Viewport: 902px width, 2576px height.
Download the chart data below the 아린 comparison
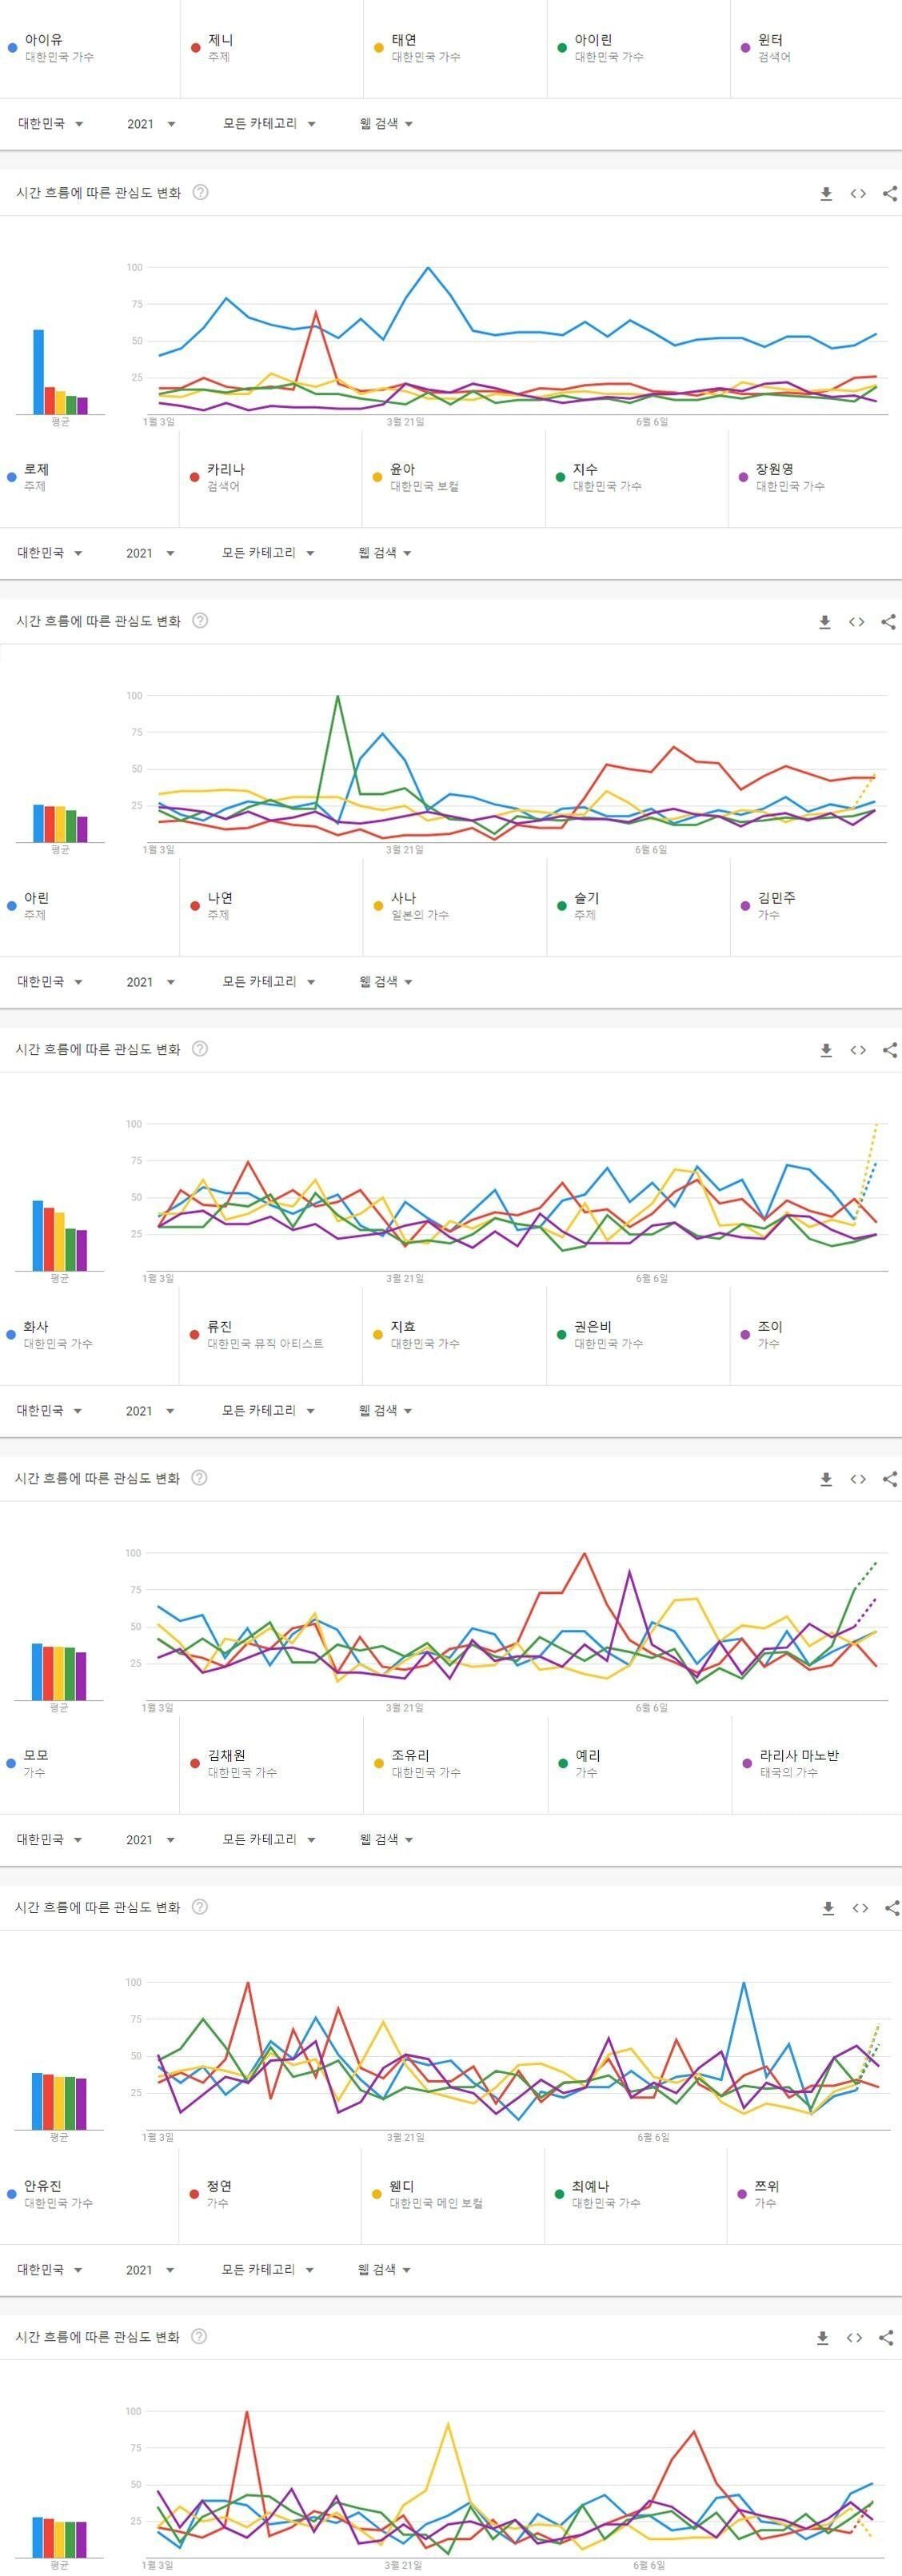[x=826, y=1050]
